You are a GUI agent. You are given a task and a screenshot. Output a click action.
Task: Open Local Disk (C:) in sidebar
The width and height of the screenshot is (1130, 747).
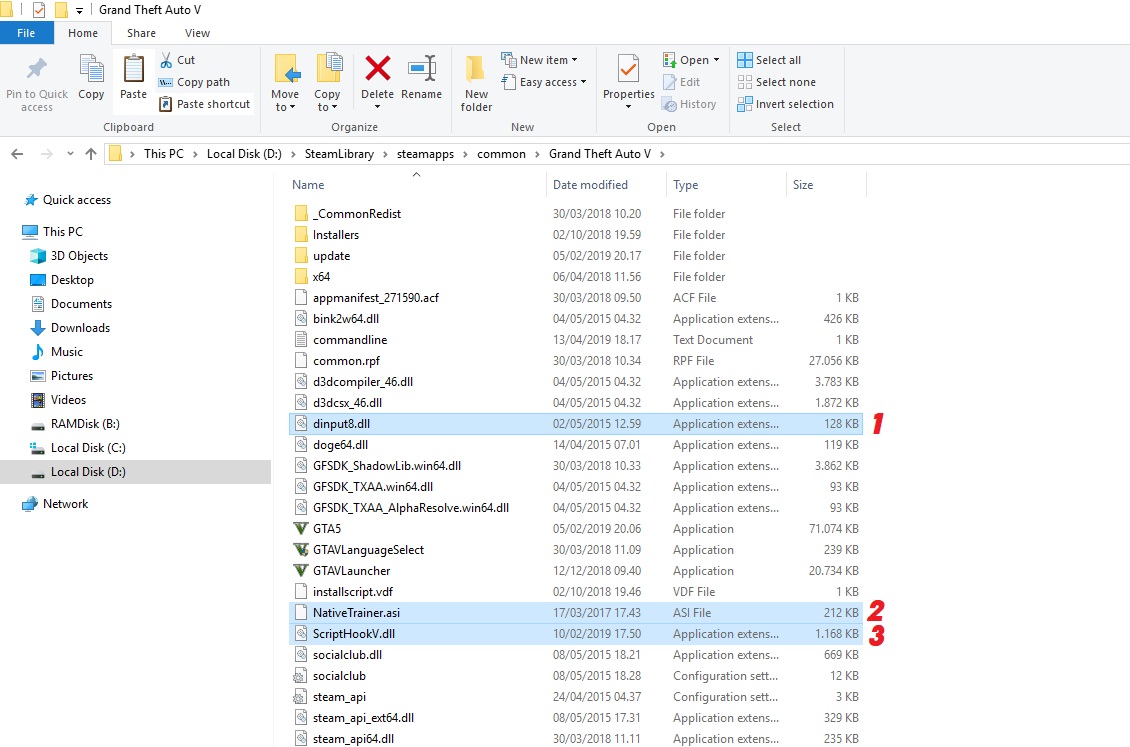tap(78, 448)
